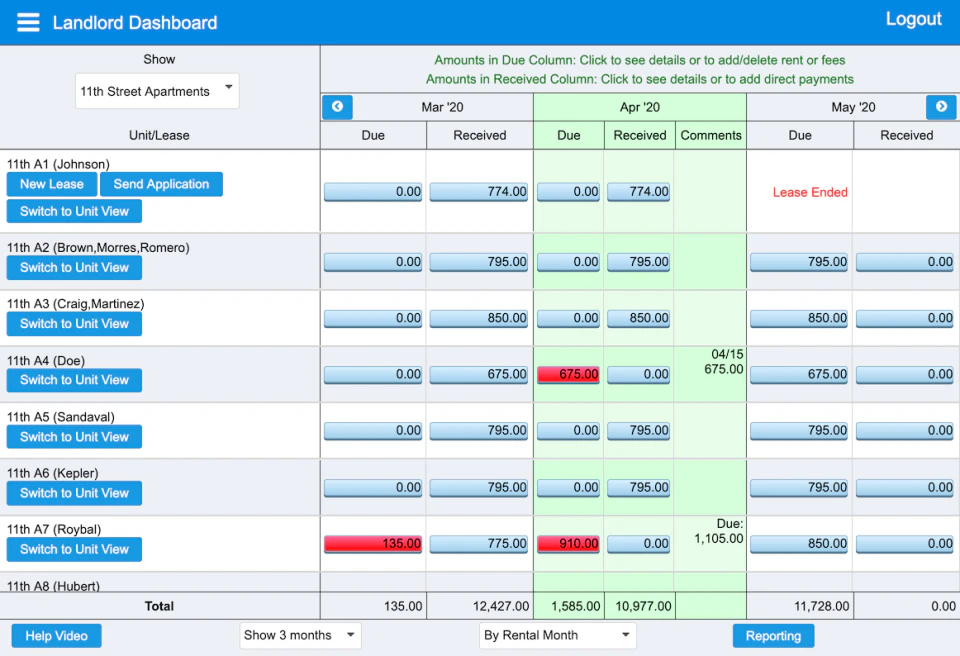Click the red 675.00 due amount for Doe

(568, 374)
